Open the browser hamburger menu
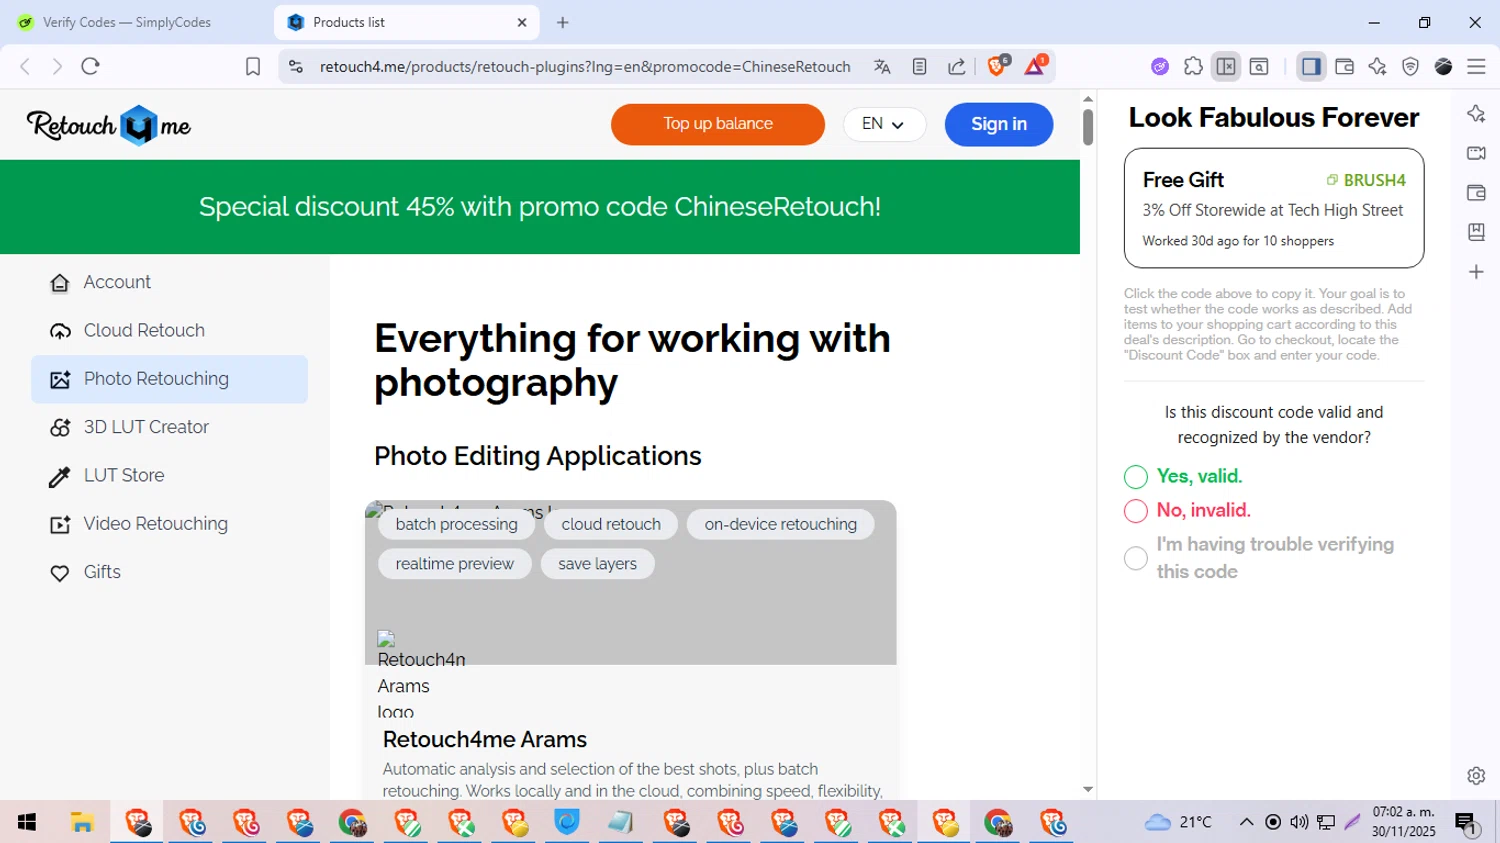Screen dimensions: 1500x843 (1476, 66)
